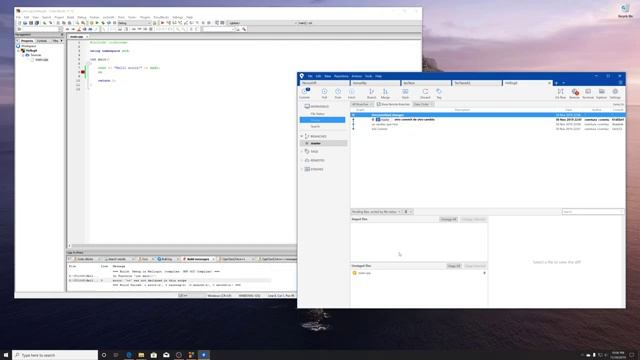Select File Status in SourceTree sidebar

[x=317, y=114]
